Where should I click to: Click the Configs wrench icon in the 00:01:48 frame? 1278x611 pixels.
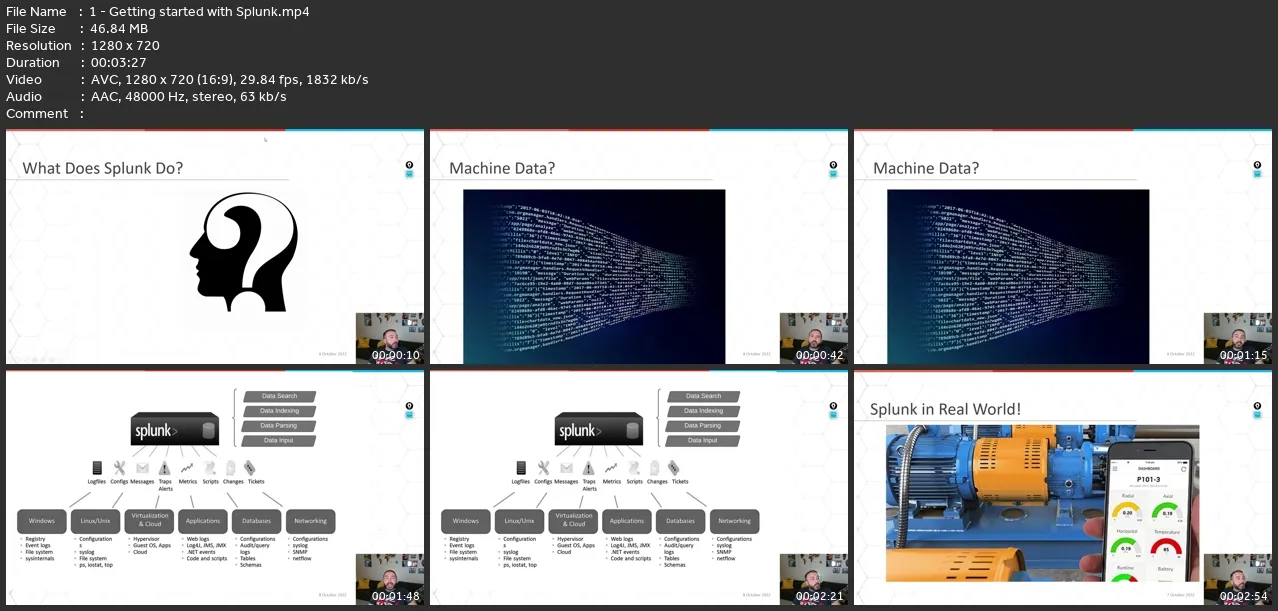[x=120, y=468]
